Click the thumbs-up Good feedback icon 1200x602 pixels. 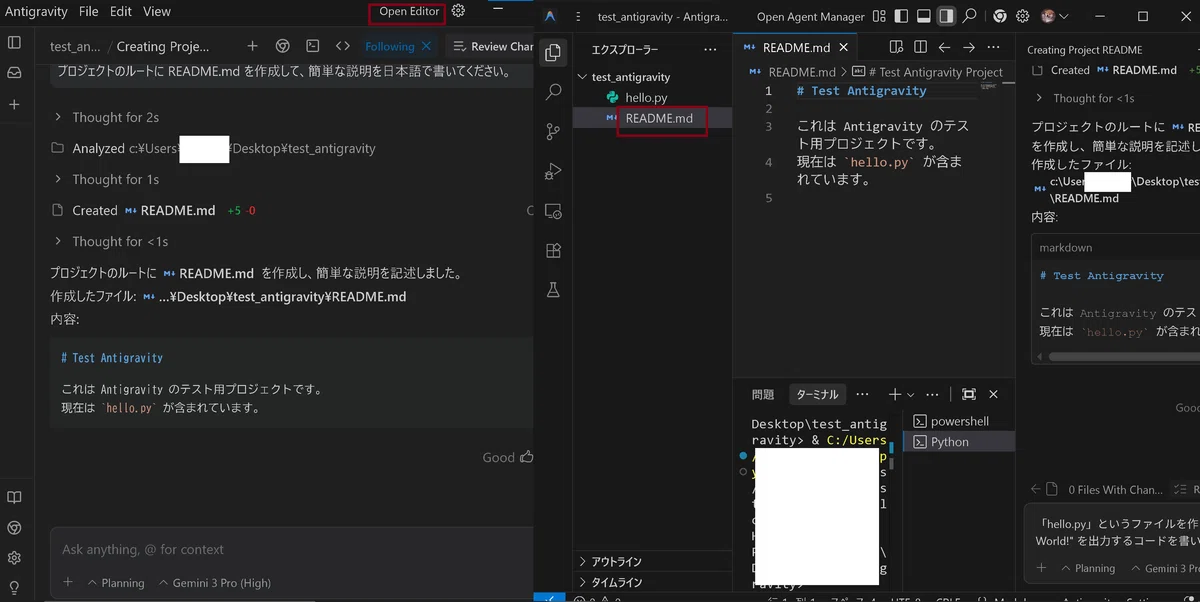coord(527,457)
